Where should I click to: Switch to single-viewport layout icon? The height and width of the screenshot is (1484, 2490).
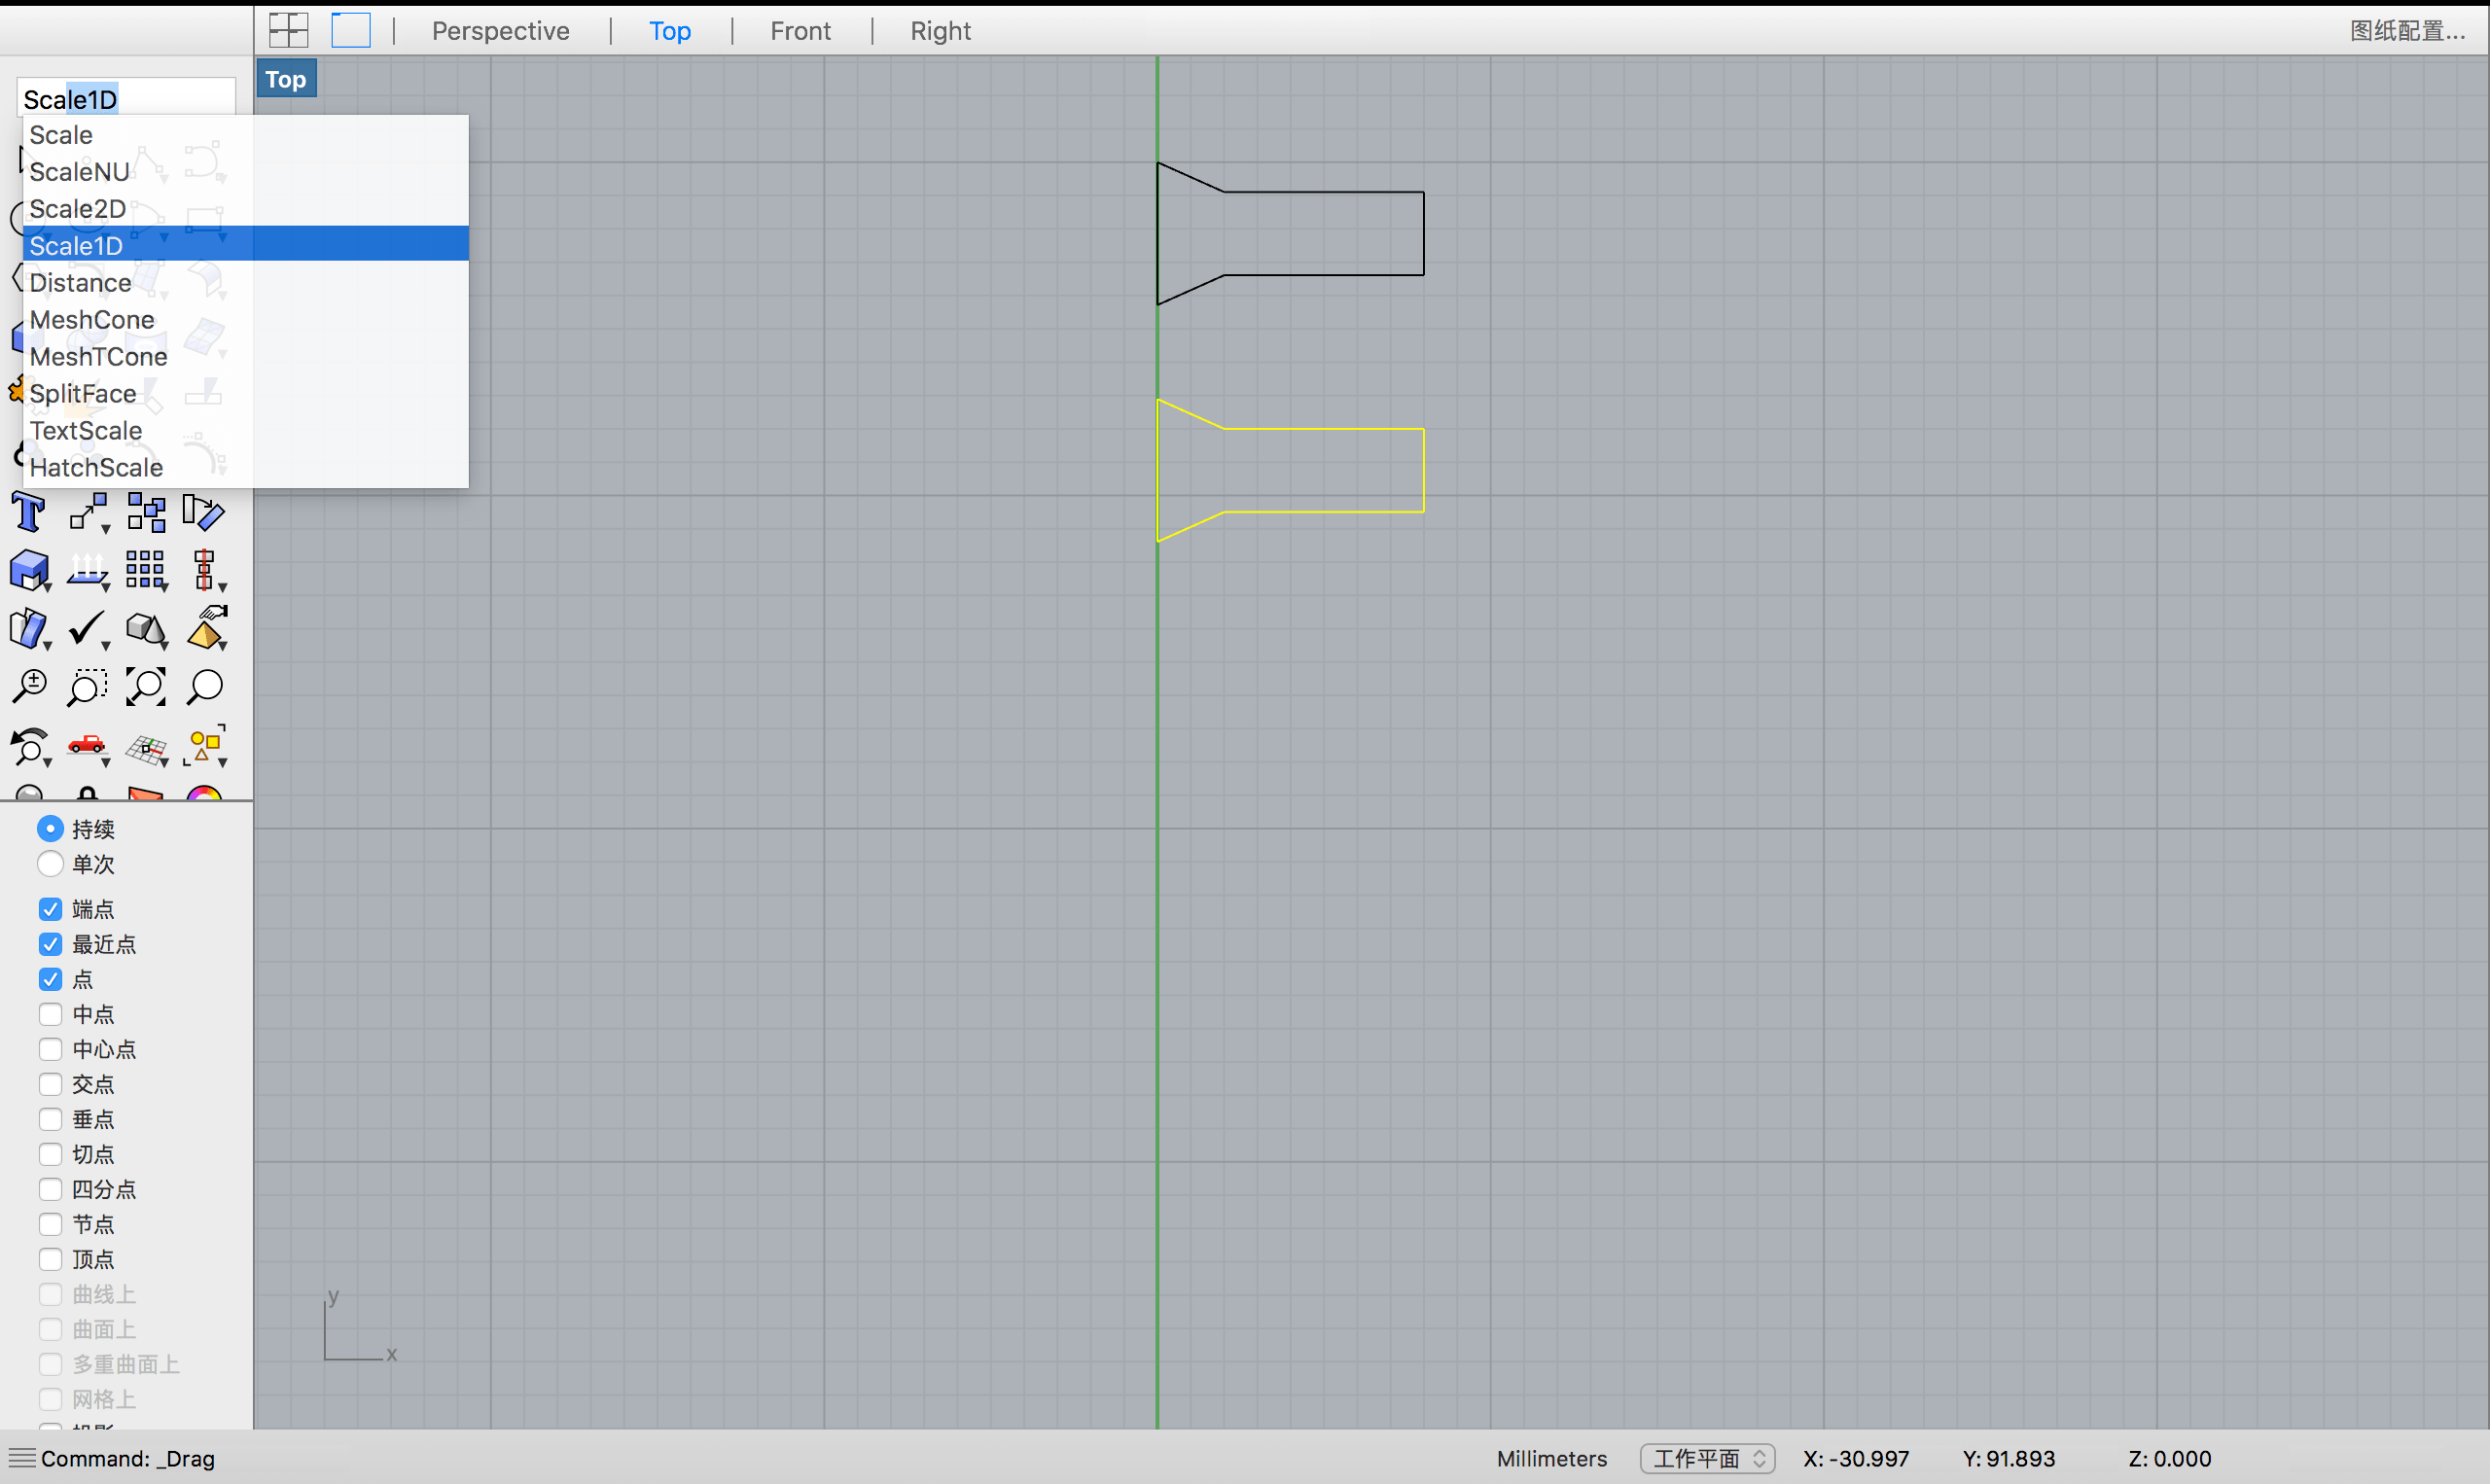351,30
